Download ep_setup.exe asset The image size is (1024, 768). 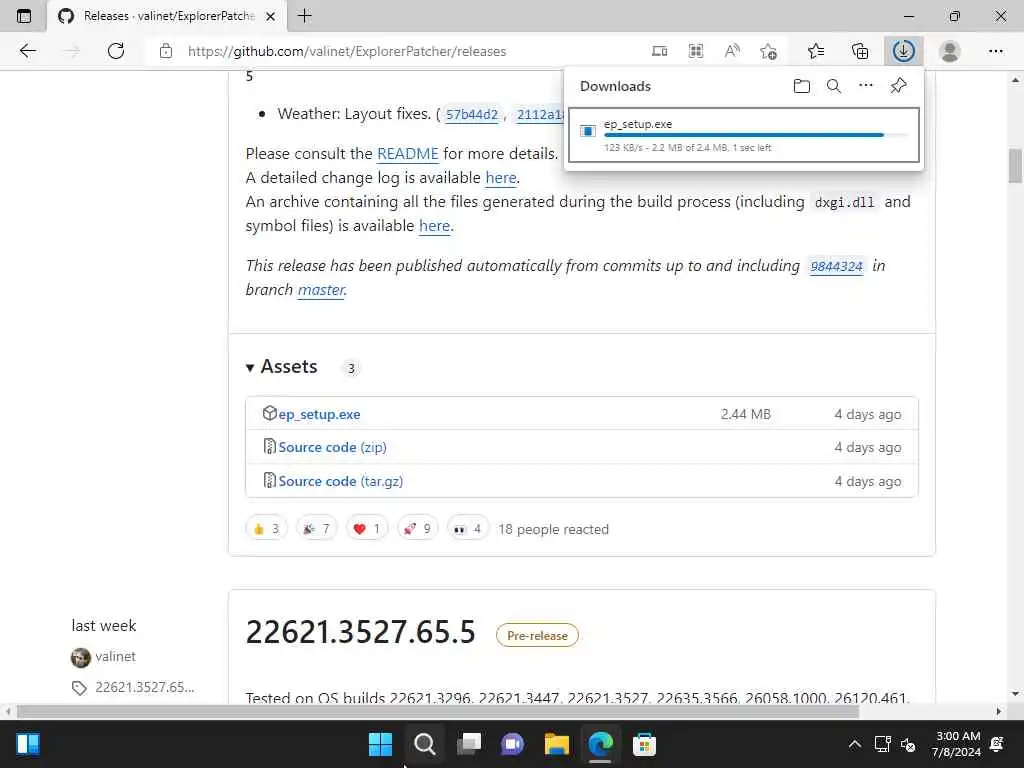[319, 414]
